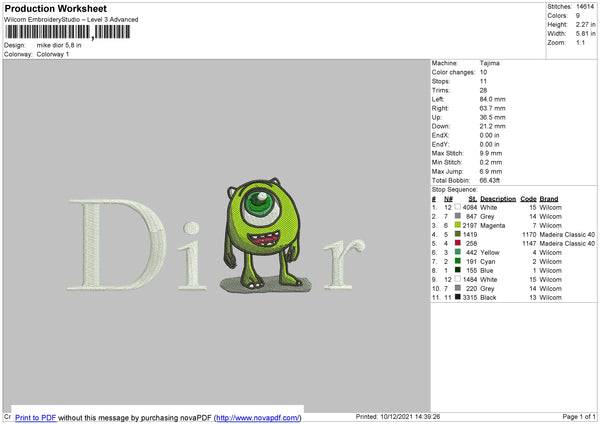Click the embroidered letter r
The height and width of the screenshot is (424, 600).
pos(344,264)
